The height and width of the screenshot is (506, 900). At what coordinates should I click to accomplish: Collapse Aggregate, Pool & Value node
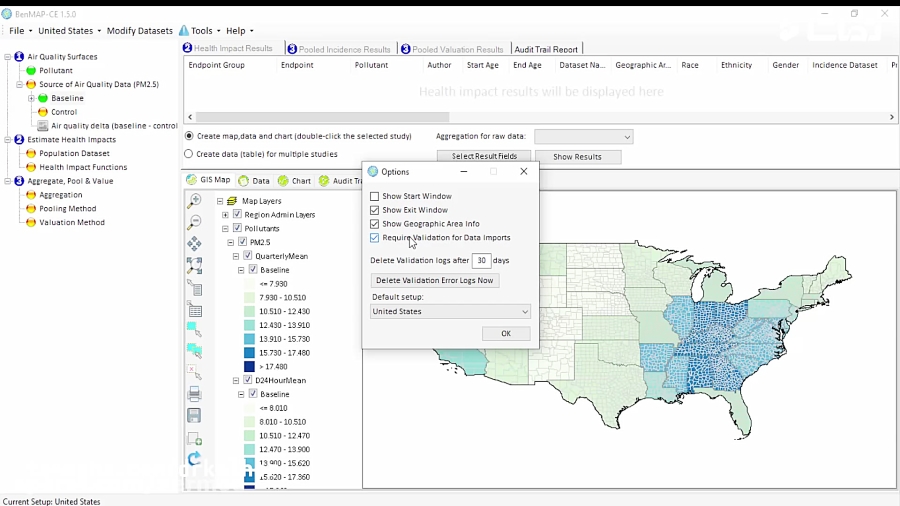tap(7, 181)
